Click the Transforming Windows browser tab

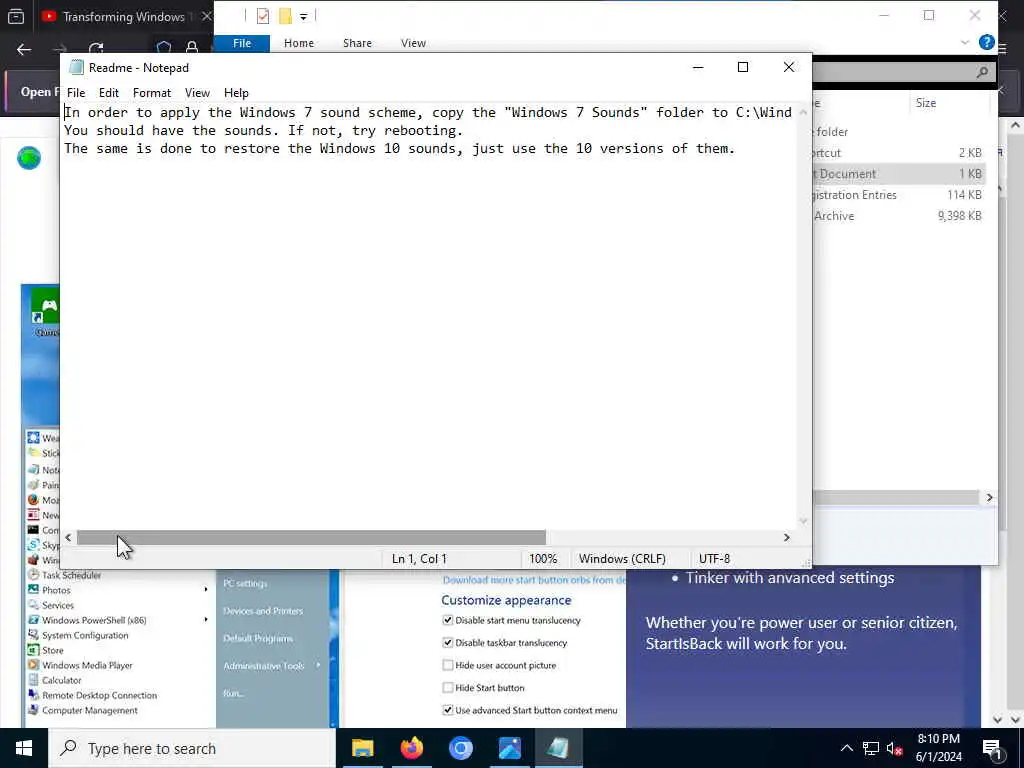tap(123, 17)
